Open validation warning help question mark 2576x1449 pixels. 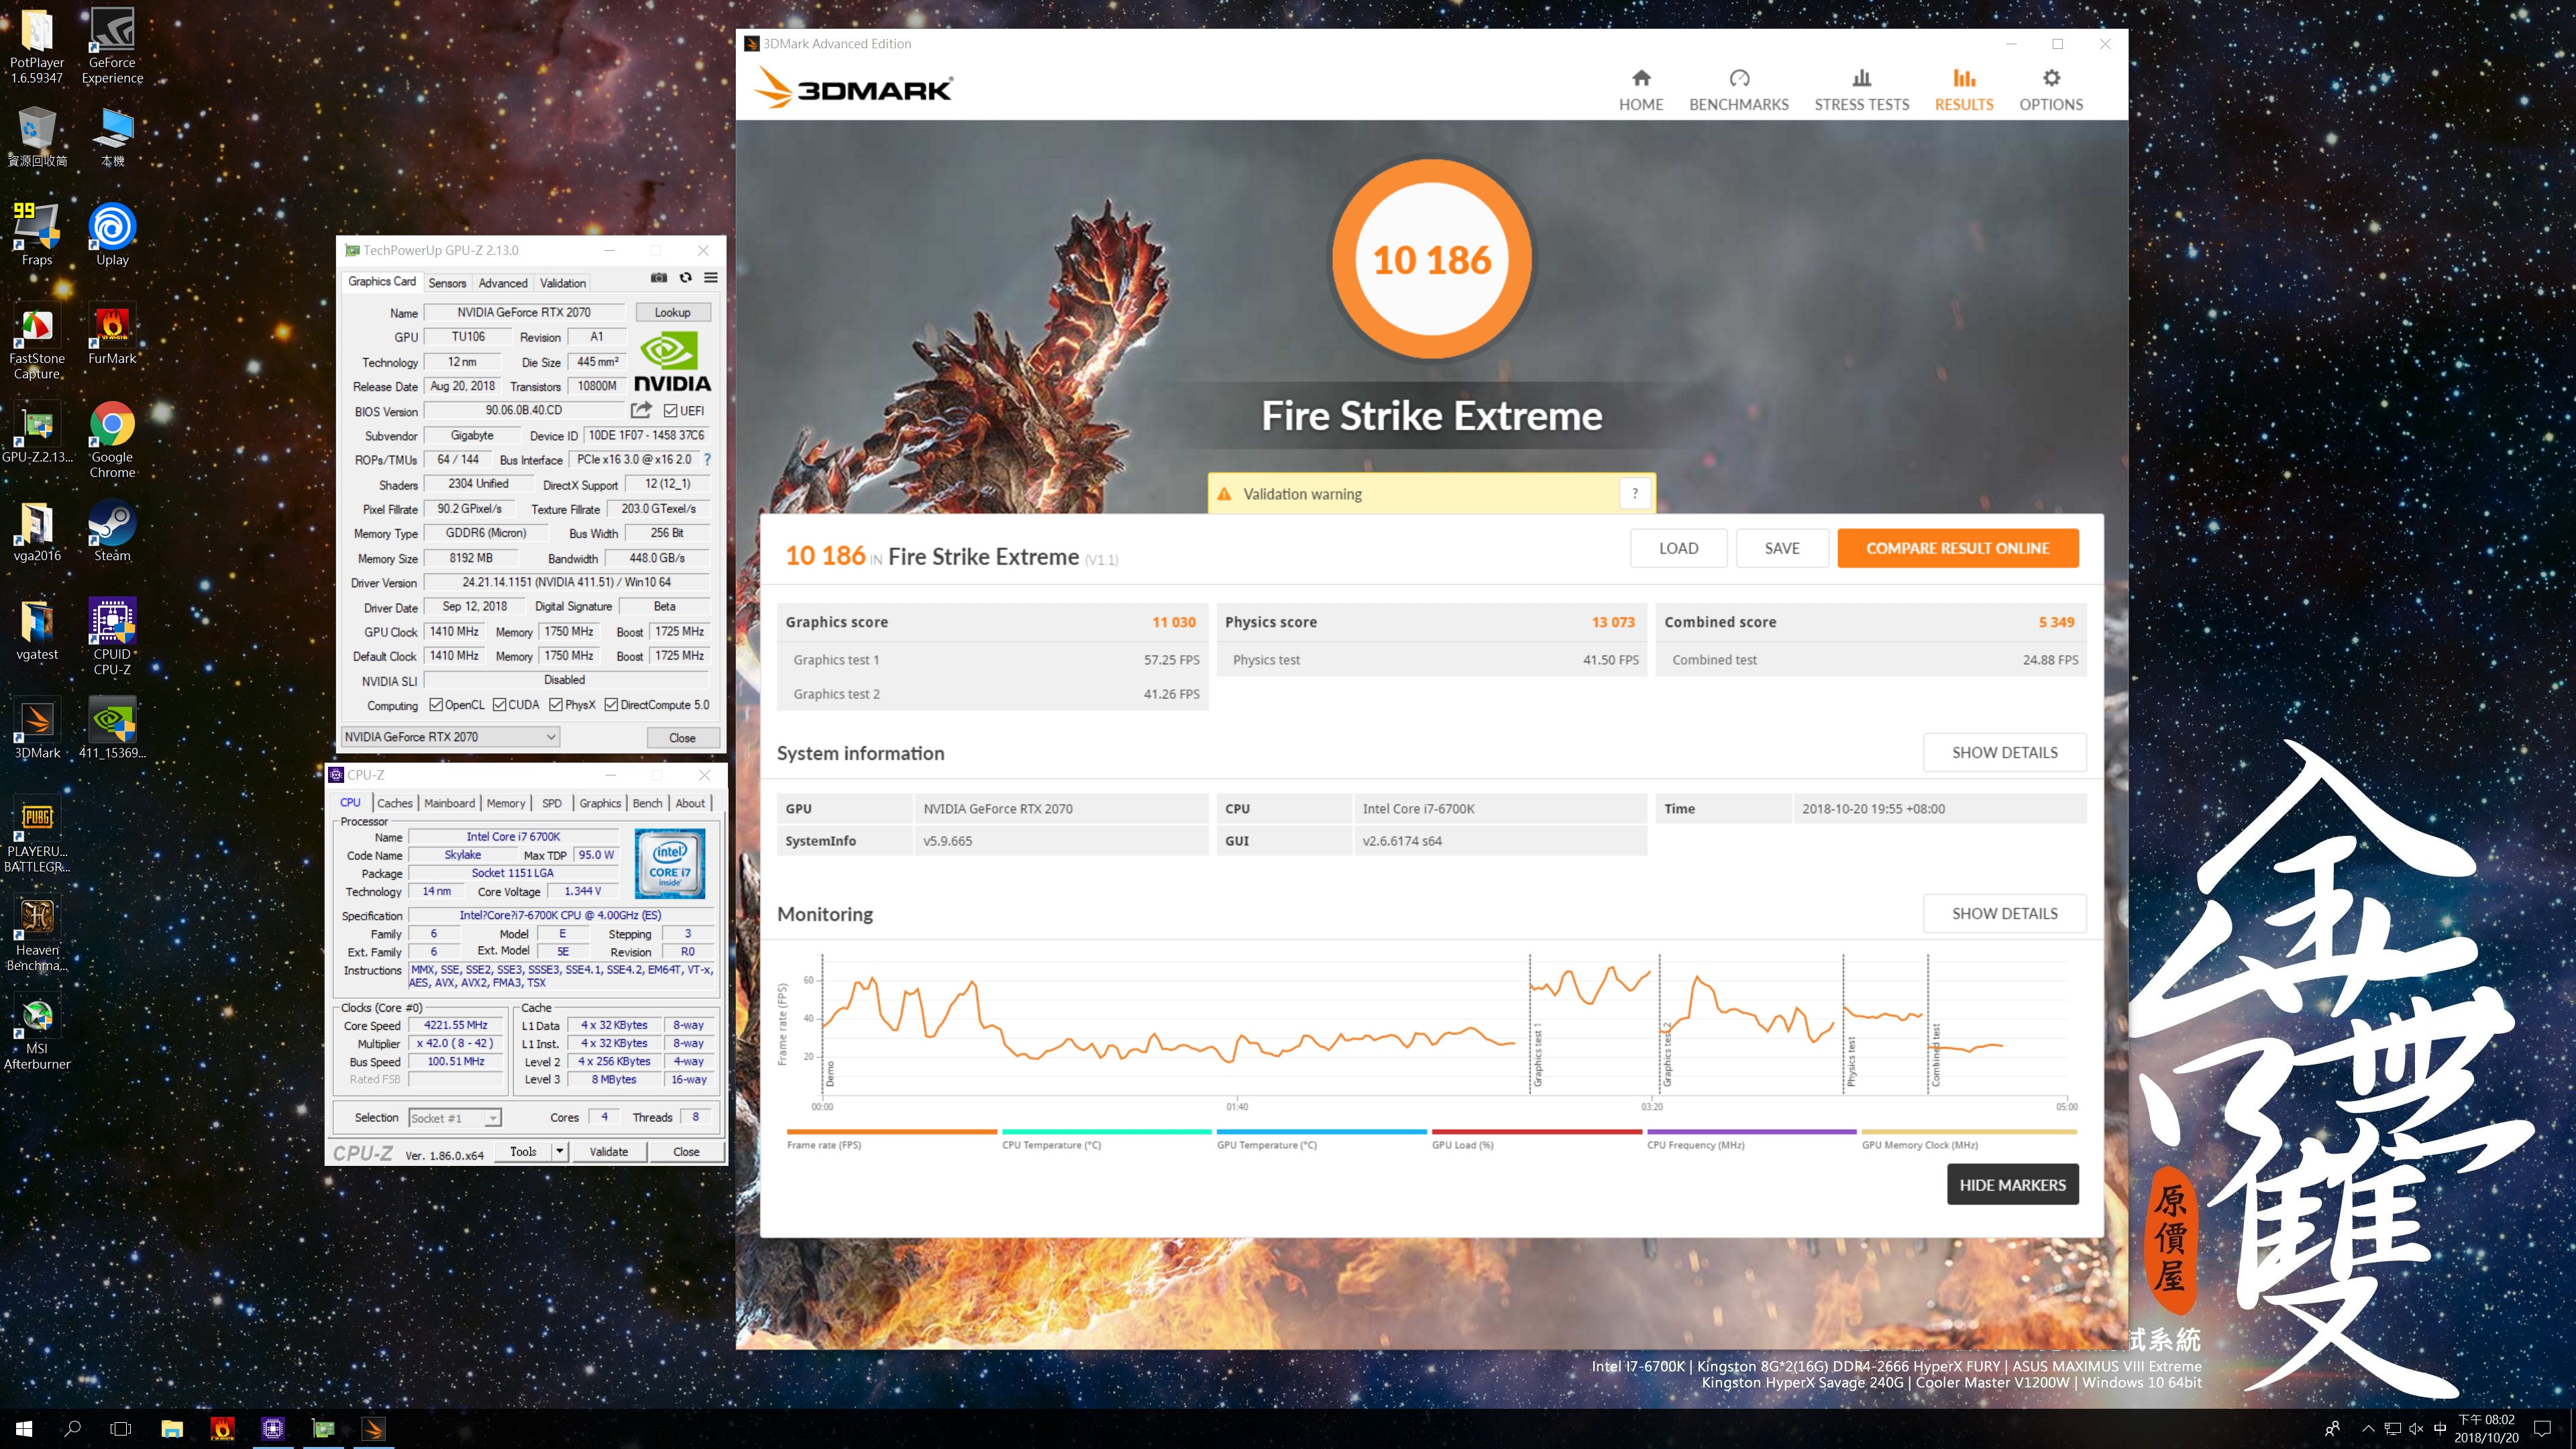coord(1634,493)
